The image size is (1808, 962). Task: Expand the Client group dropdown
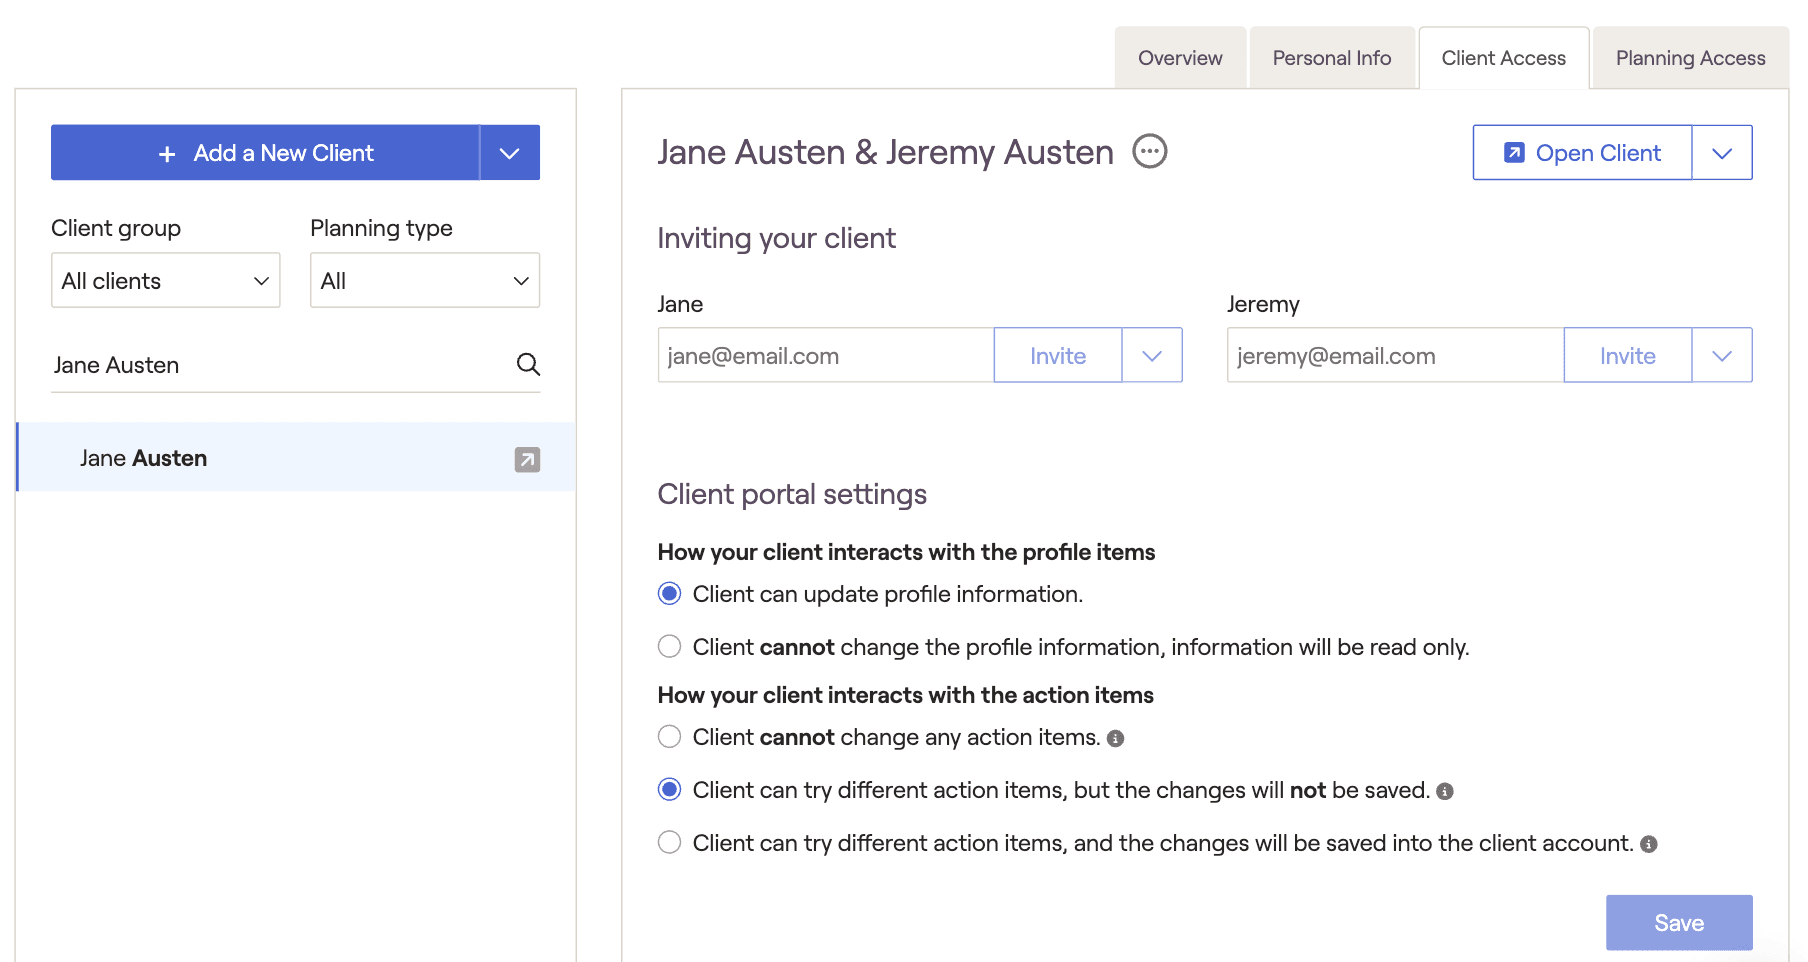point(165,281)
